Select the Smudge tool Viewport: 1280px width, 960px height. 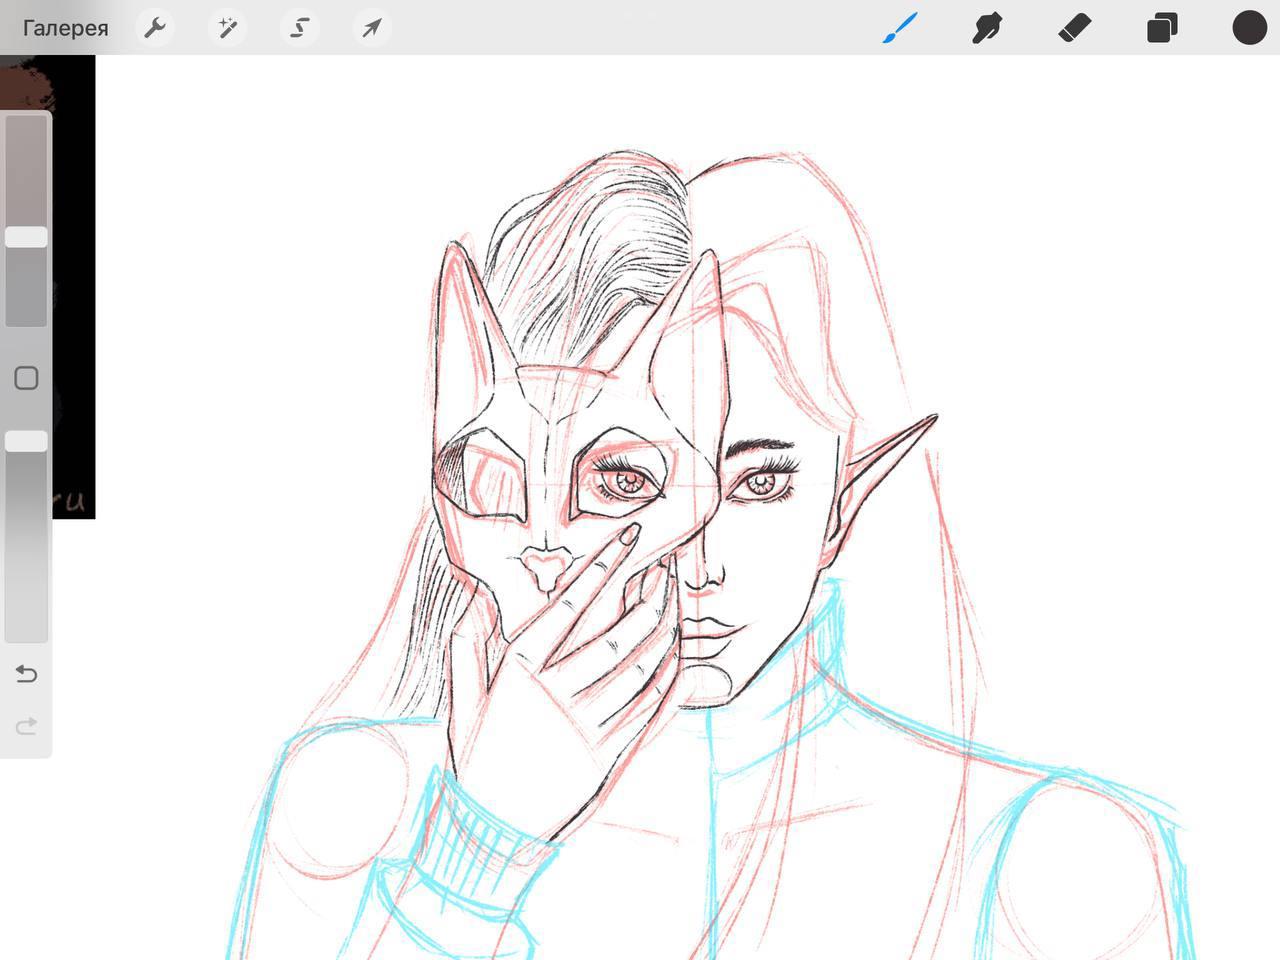pos(987,28)
